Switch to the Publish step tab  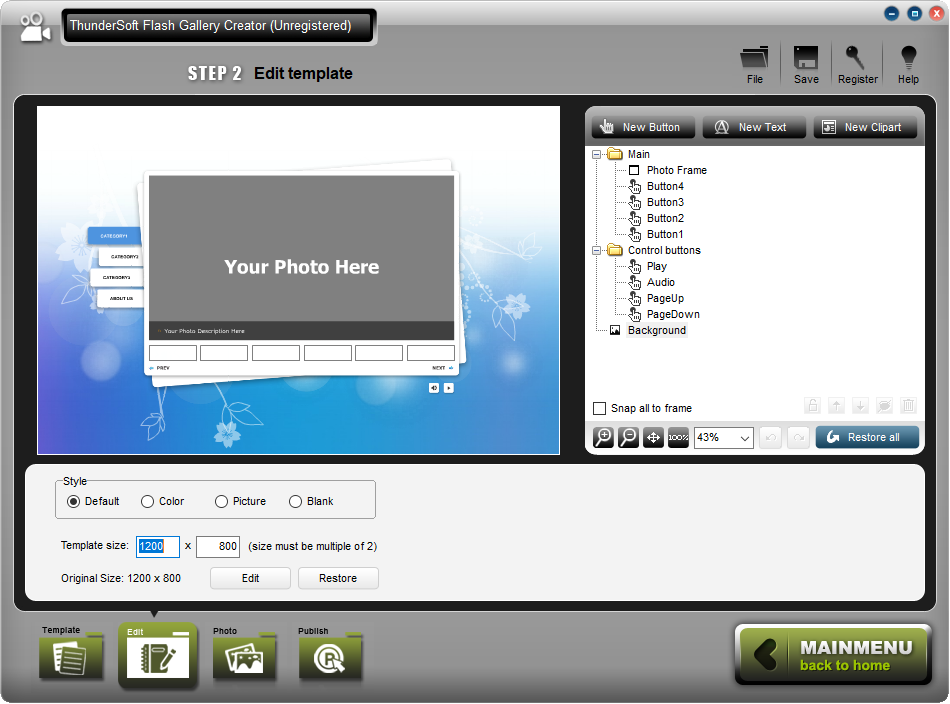(x=330, y=653)
